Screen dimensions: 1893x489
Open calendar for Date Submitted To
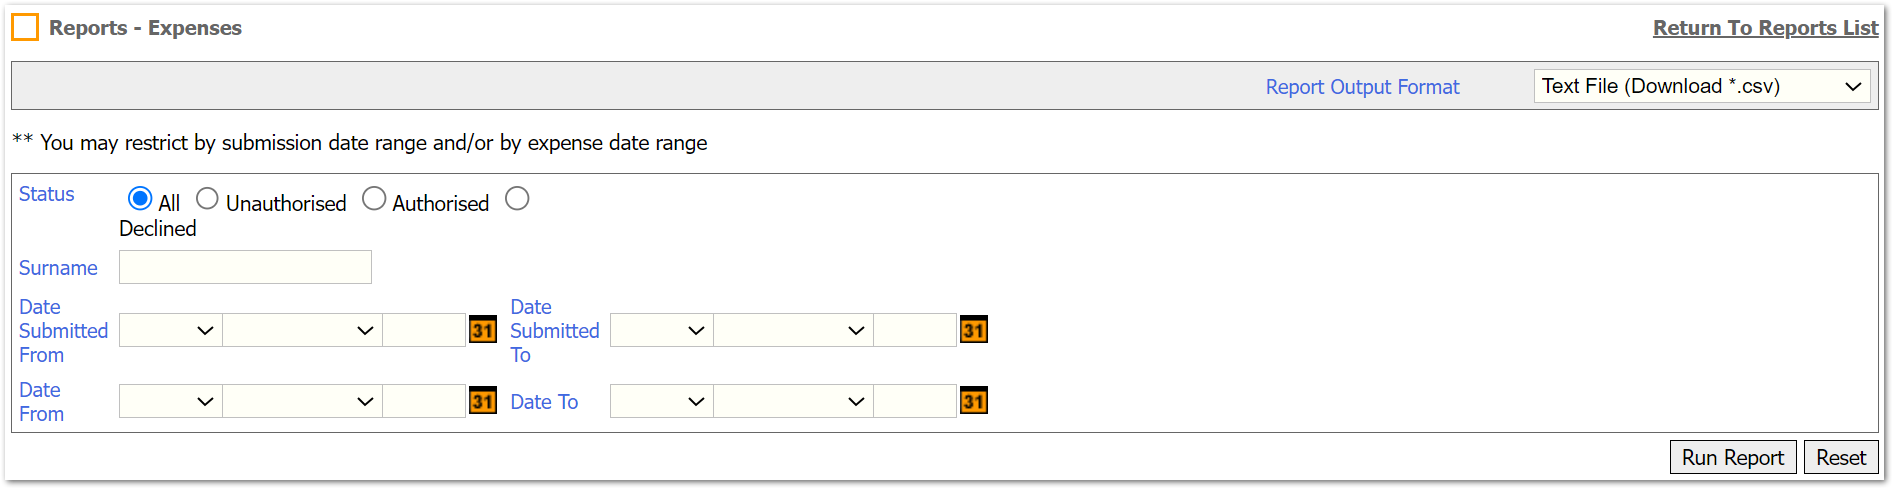point(974,330)
